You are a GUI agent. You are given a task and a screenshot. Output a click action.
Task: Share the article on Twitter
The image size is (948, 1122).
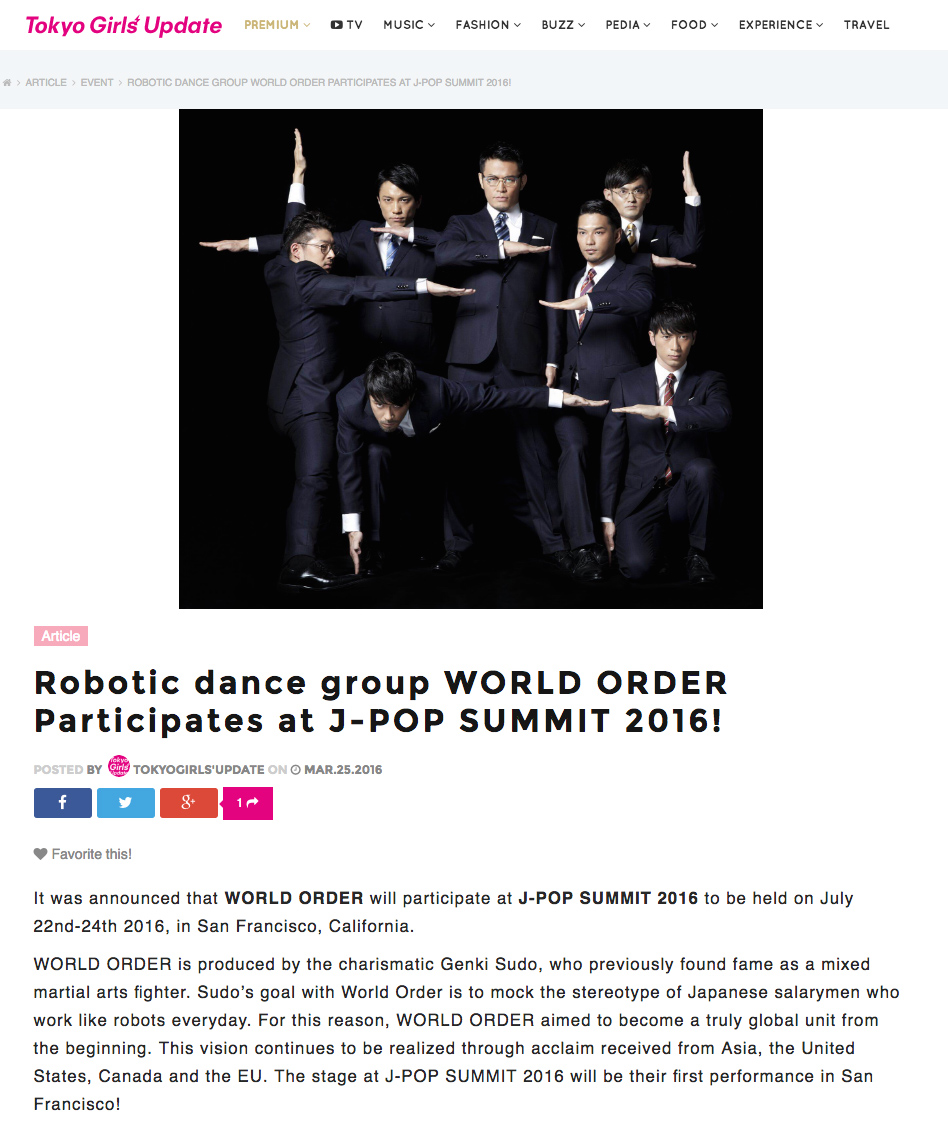pyautogui.click(x=125, y=803)
